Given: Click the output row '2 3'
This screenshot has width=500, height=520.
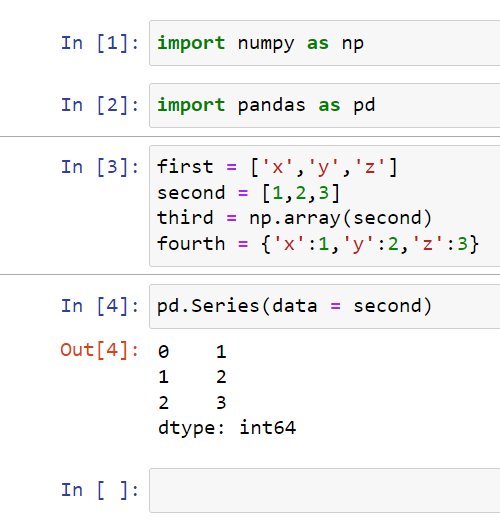Looking at the screenshot, I should 192,403.
